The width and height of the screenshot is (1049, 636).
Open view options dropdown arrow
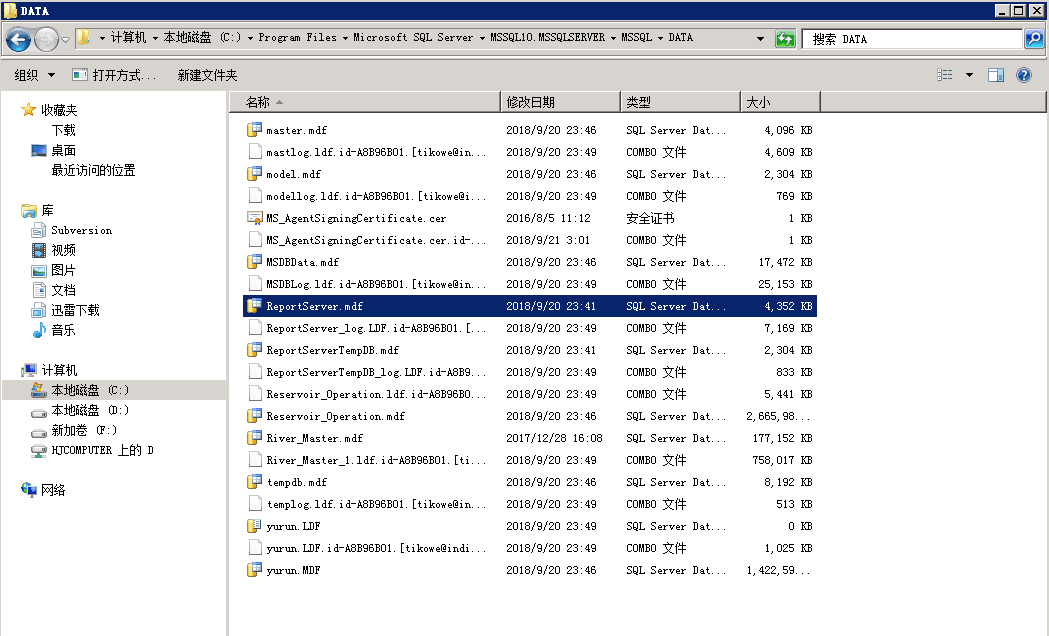(969, 75)
